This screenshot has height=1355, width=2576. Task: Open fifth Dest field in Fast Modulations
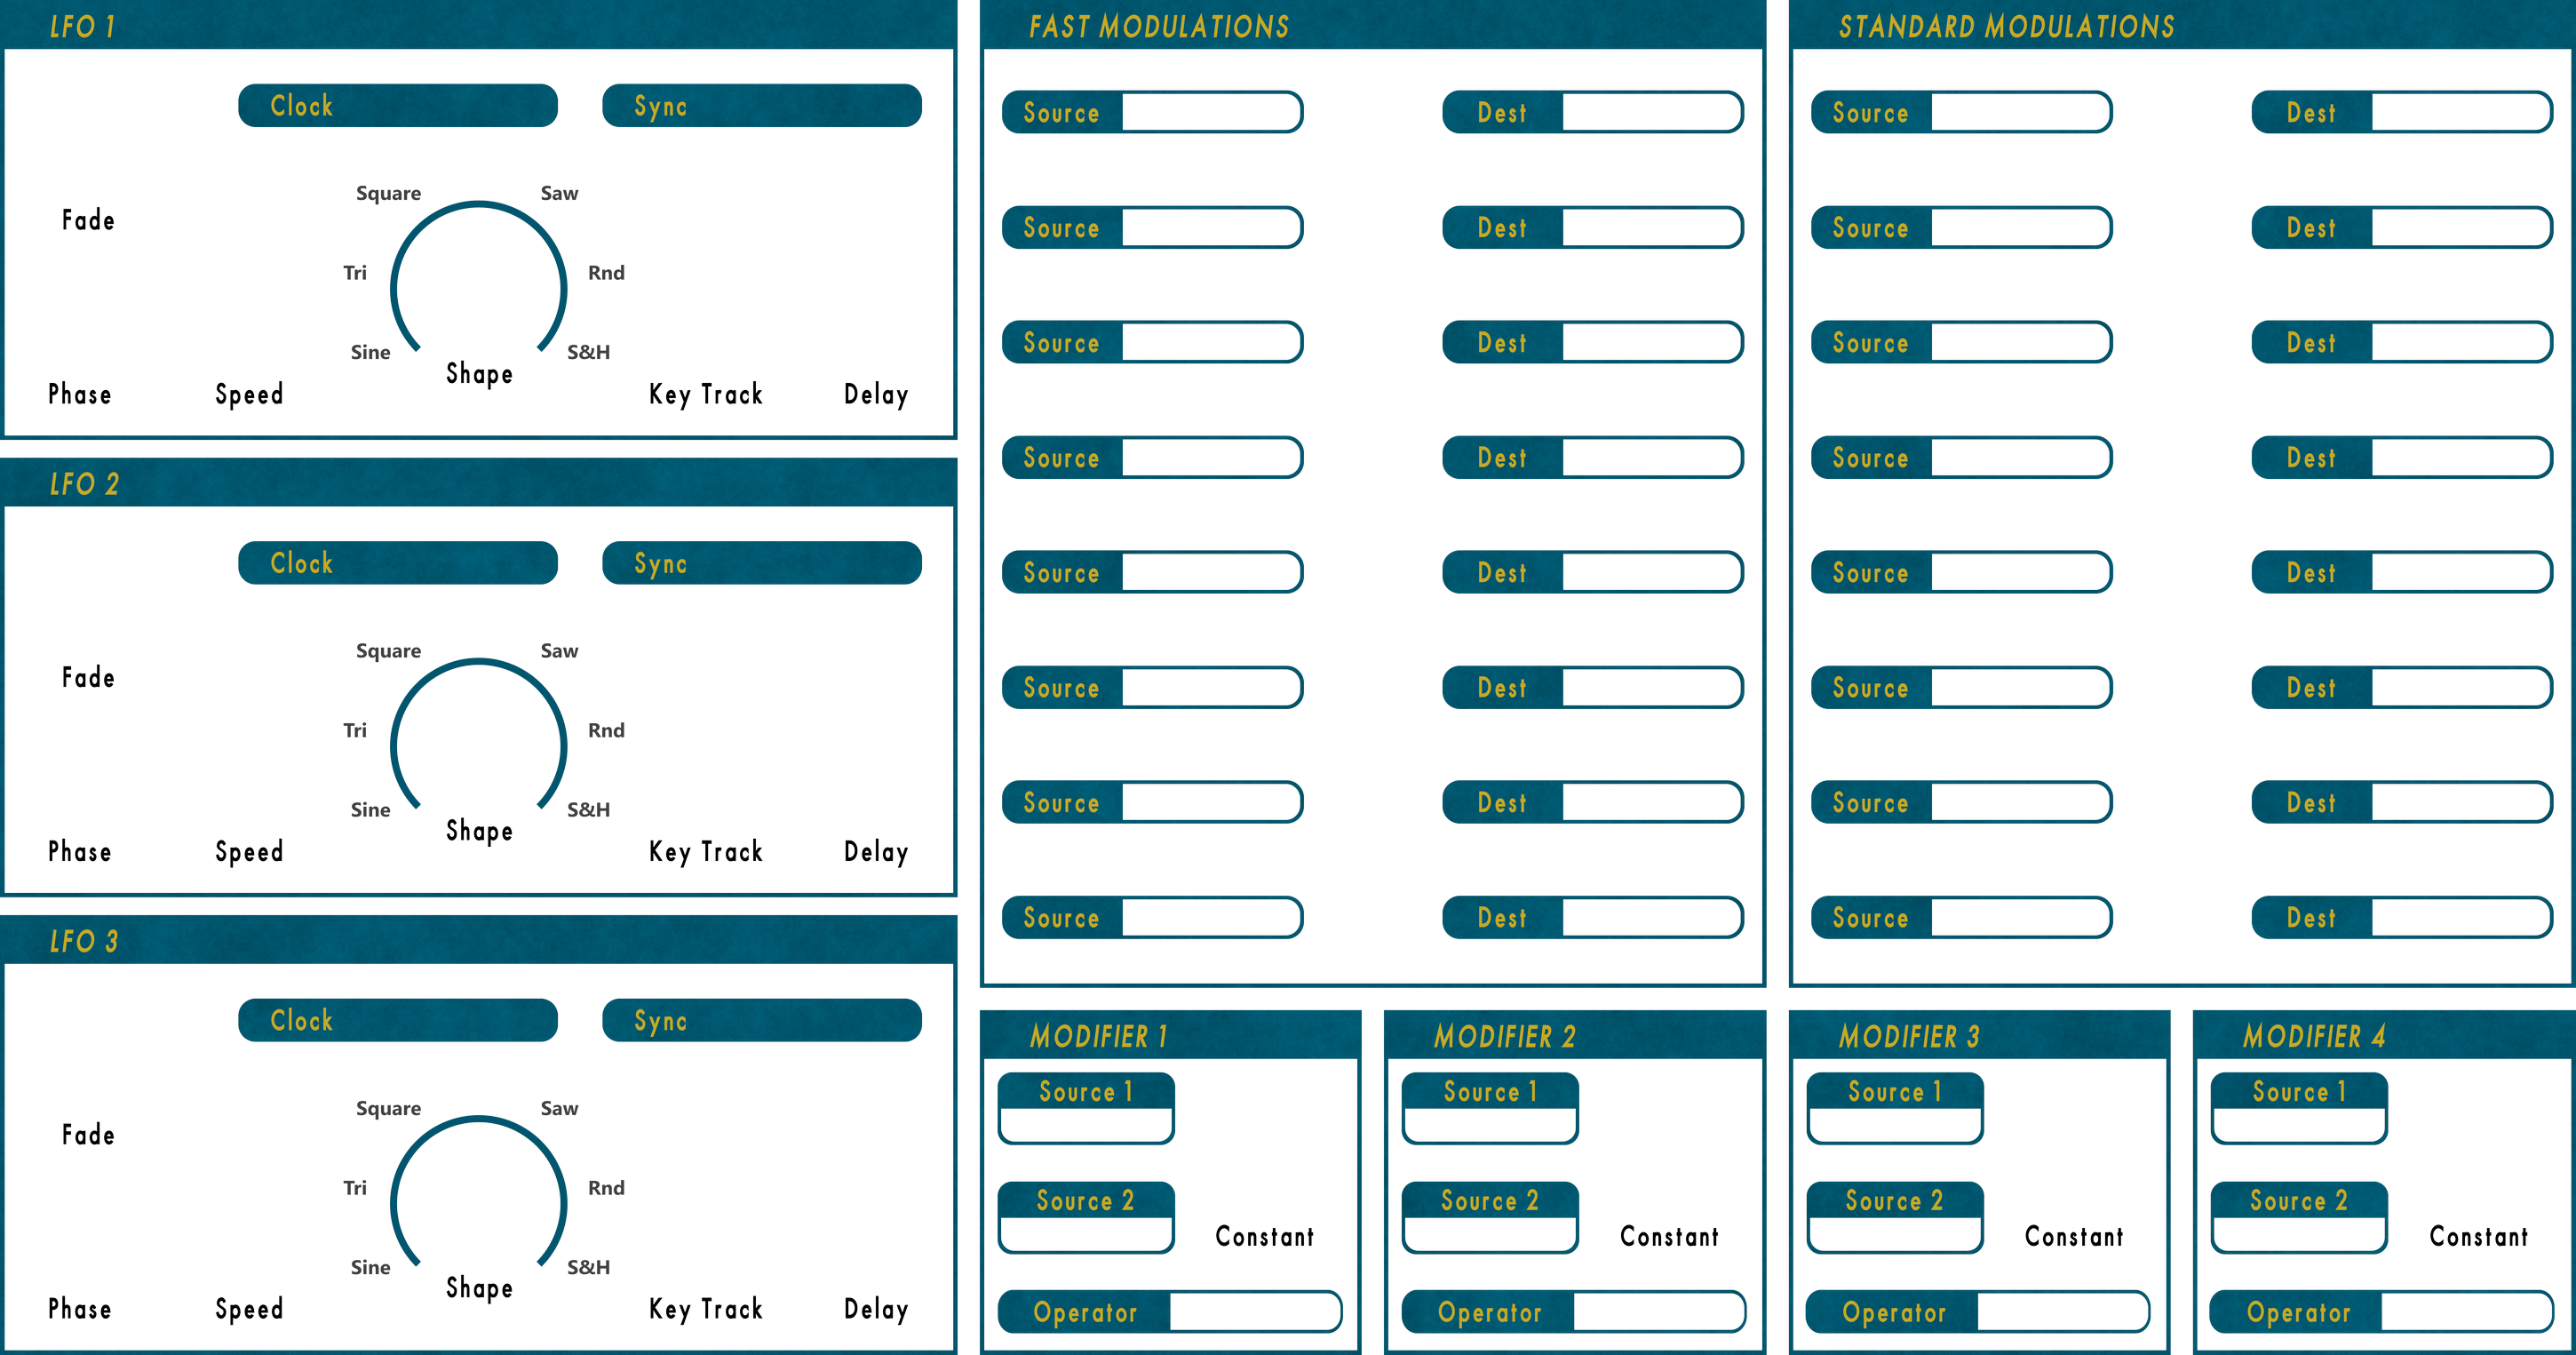[x=1592, y=572]
